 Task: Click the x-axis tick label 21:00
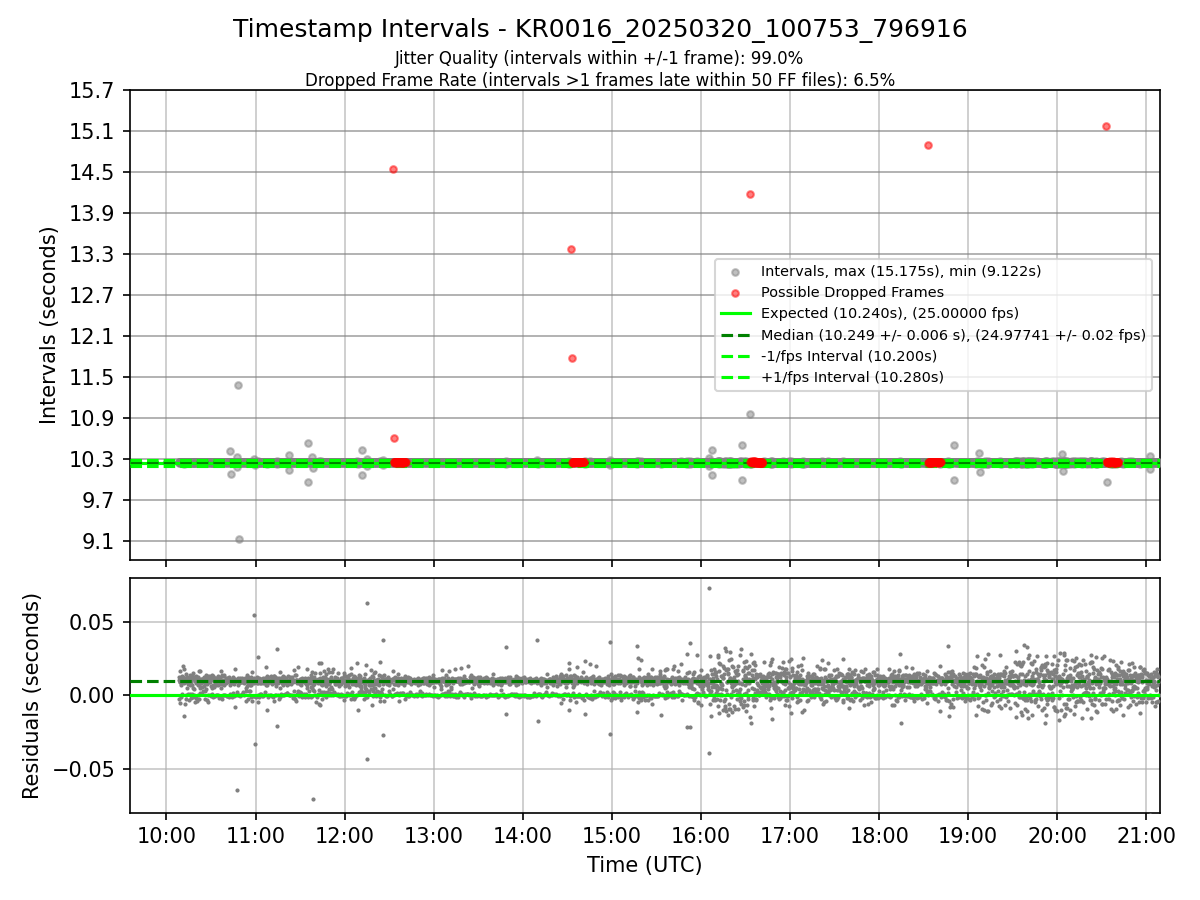click(1145, 835)
